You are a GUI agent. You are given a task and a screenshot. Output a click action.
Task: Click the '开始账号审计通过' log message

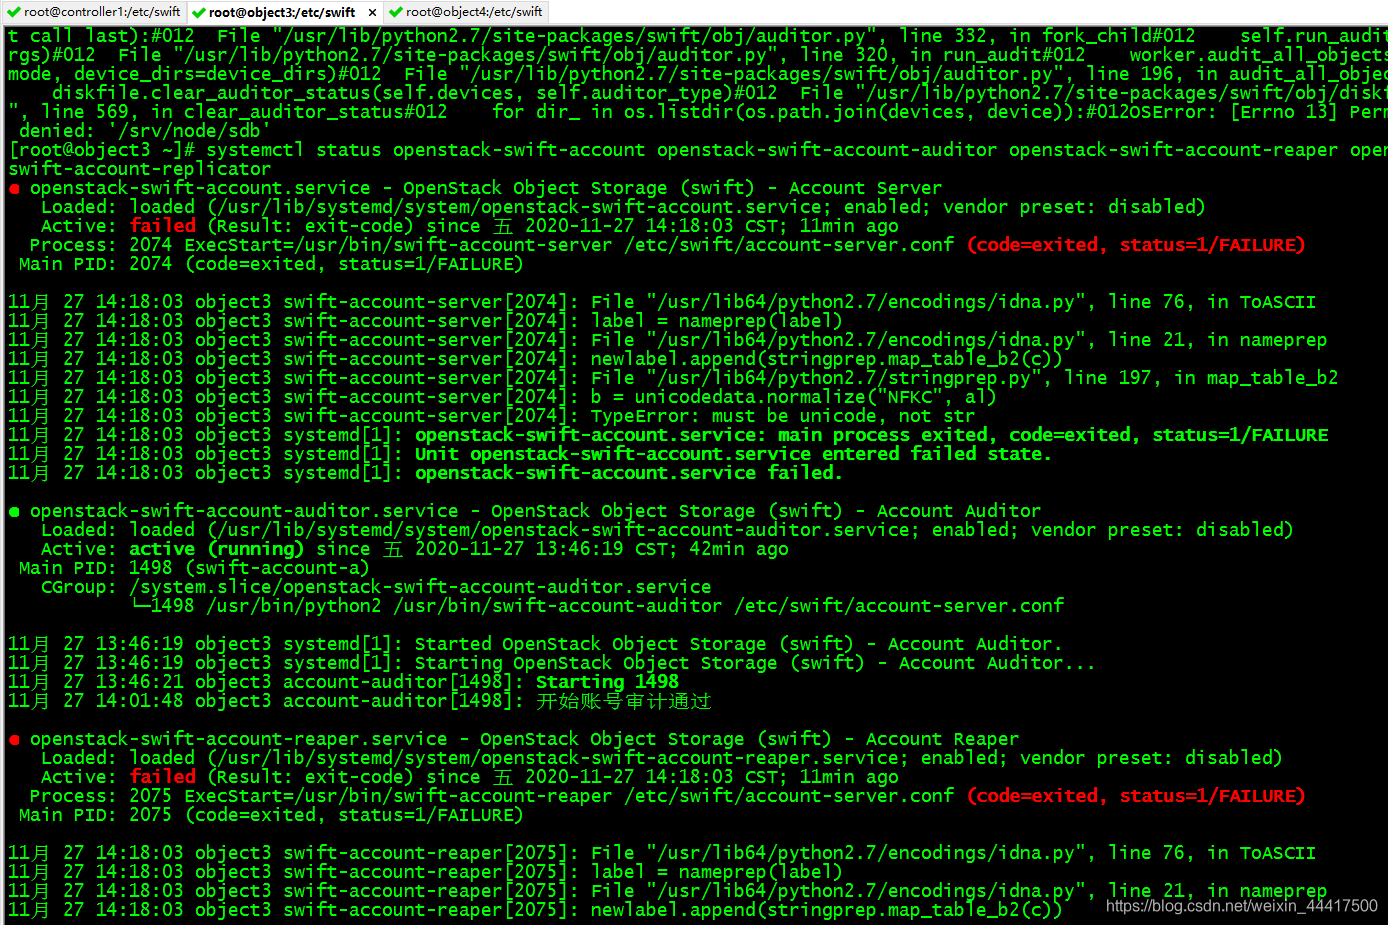point(624,701)
